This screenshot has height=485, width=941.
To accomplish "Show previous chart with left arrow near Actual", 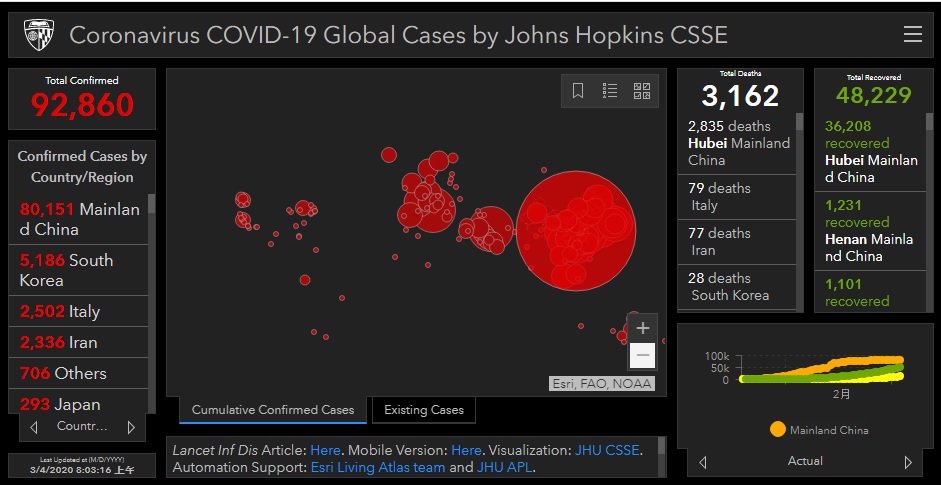I will 702,462.
